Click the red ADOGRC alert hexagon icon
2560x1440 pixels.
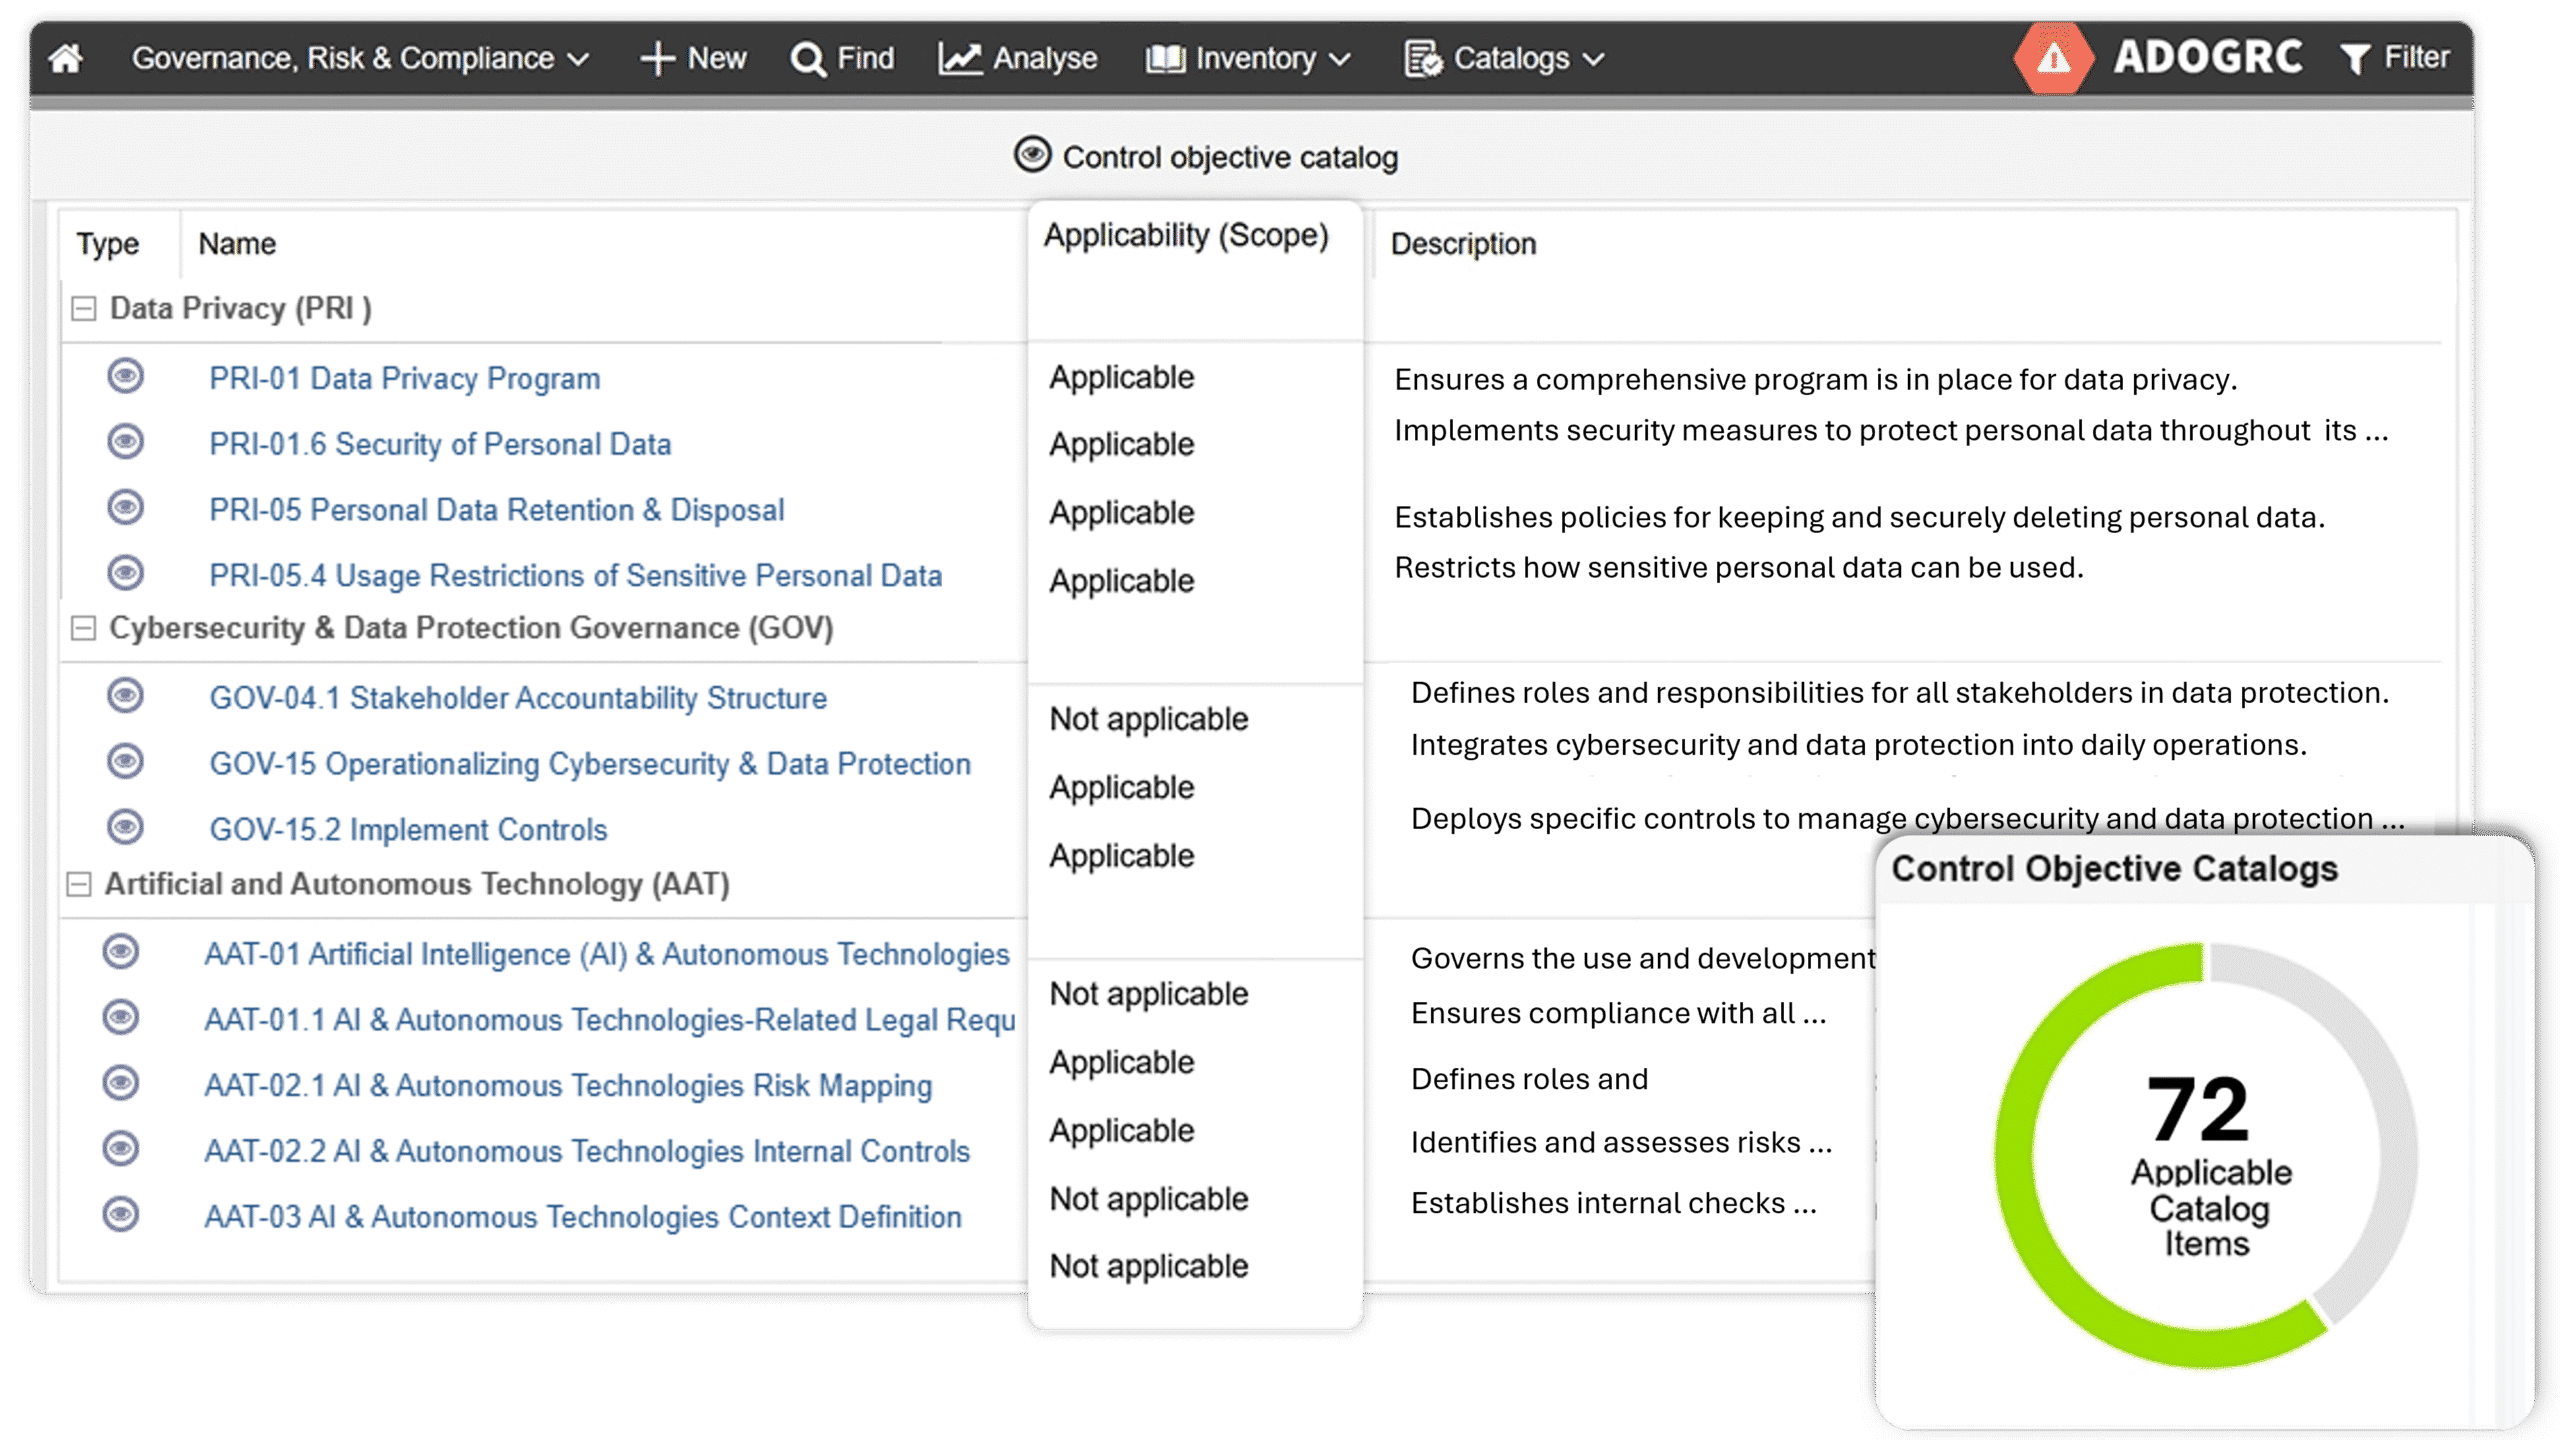point(2053,58)
